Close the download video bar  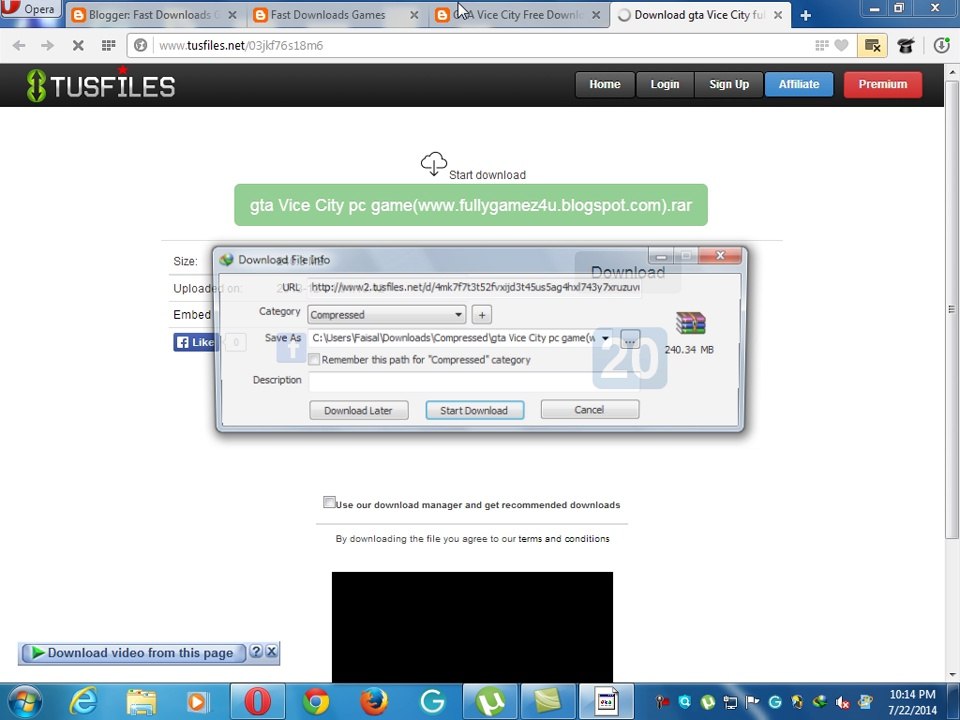(x=271, y=651)
